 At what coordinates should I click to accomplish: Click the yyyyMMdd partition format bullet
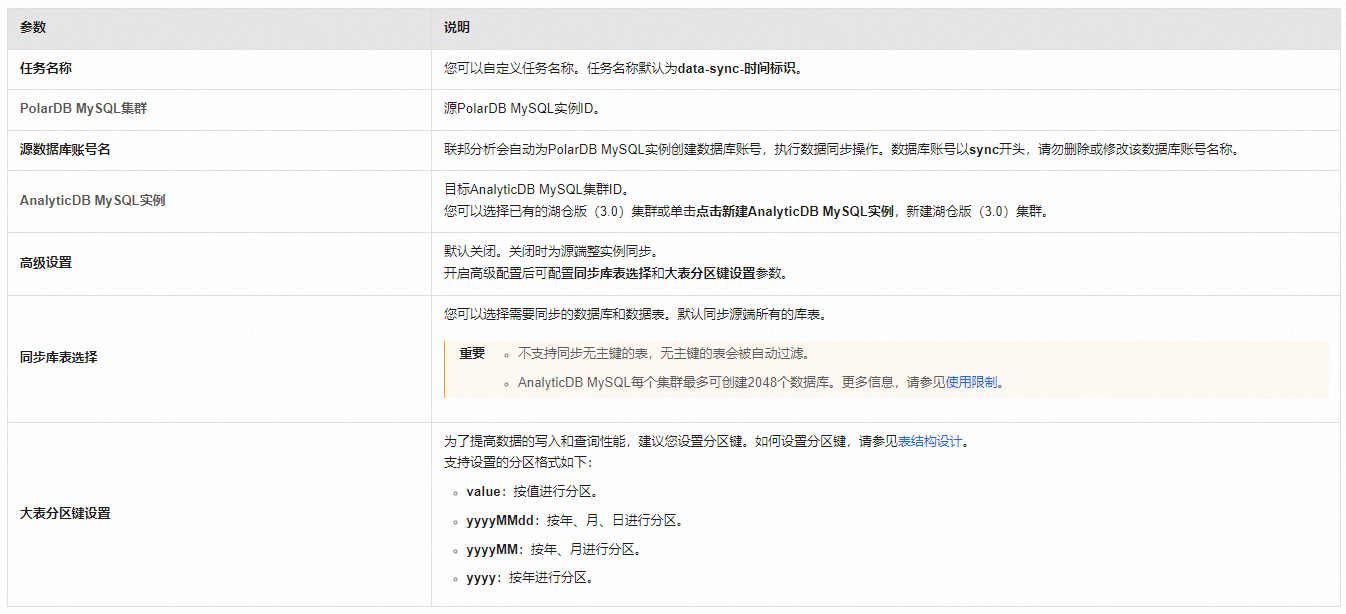coord(574,520)
